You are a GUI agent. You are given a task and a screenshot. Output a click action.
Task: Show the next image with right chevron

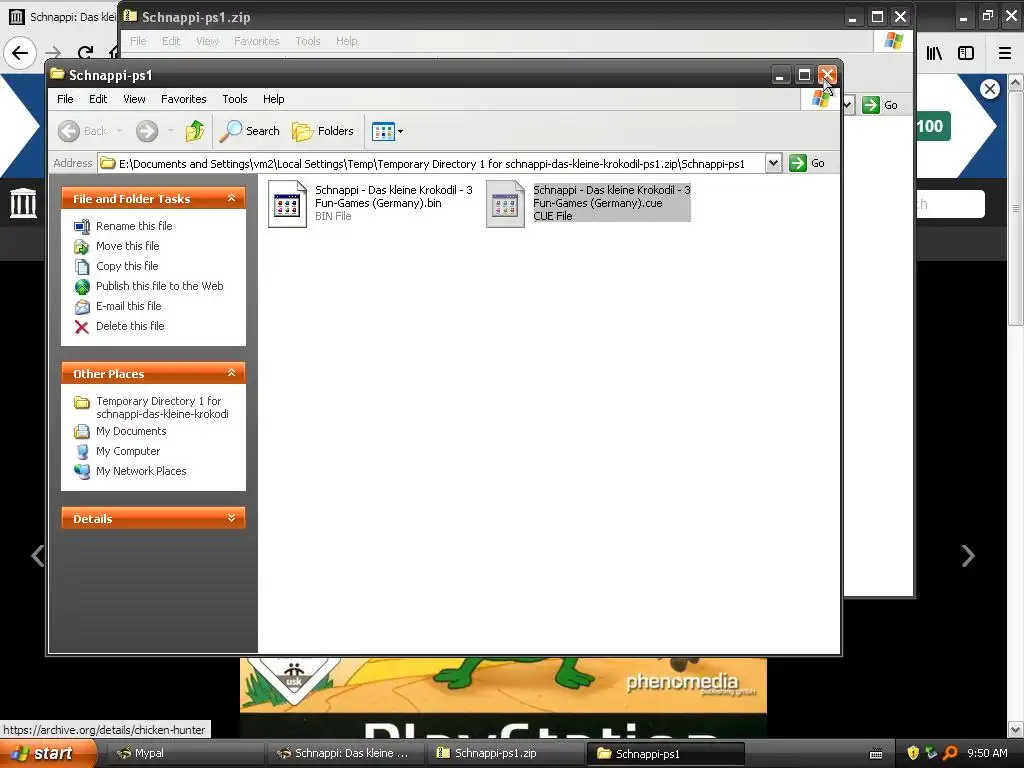tap(968, 556)
